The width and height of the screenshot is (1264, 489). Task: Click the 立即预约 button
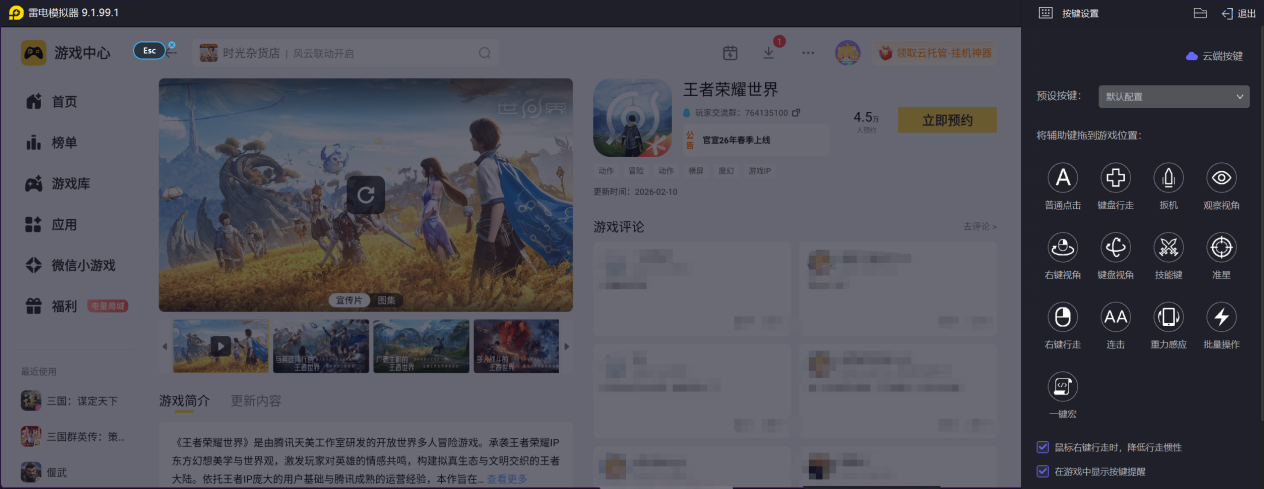pos(947,120)
